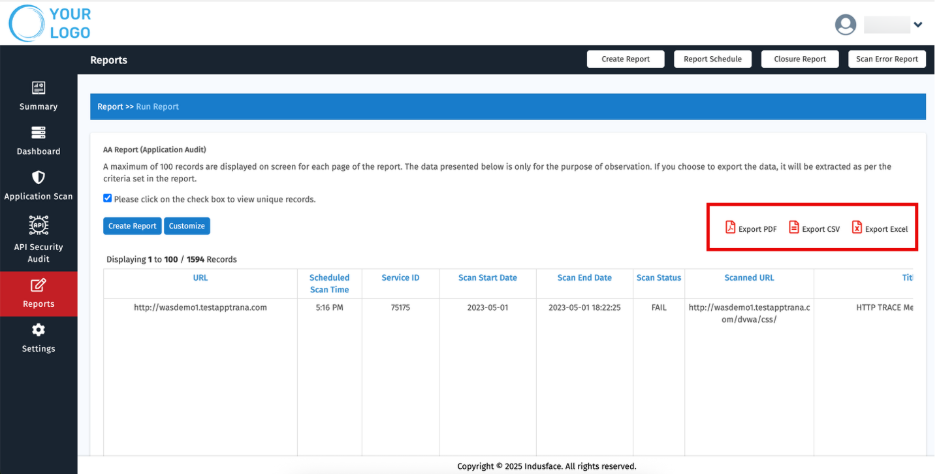The width and height of the screenshot is (936, 474).
Task: Click the Summary icon in sidebar
Action: pyautogui.click(x=38, y=88)
